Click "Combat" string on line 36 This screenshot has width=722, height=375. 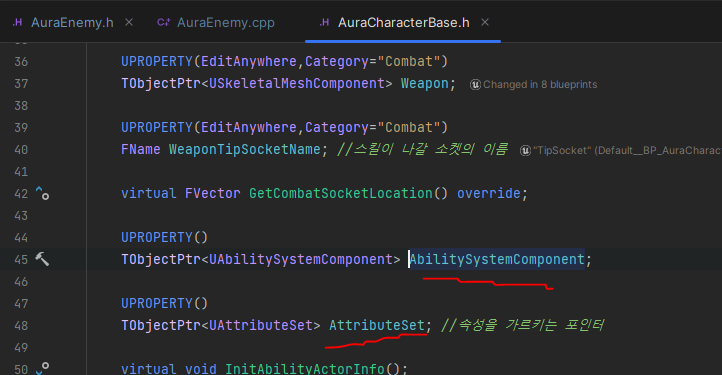coord(408,62)
